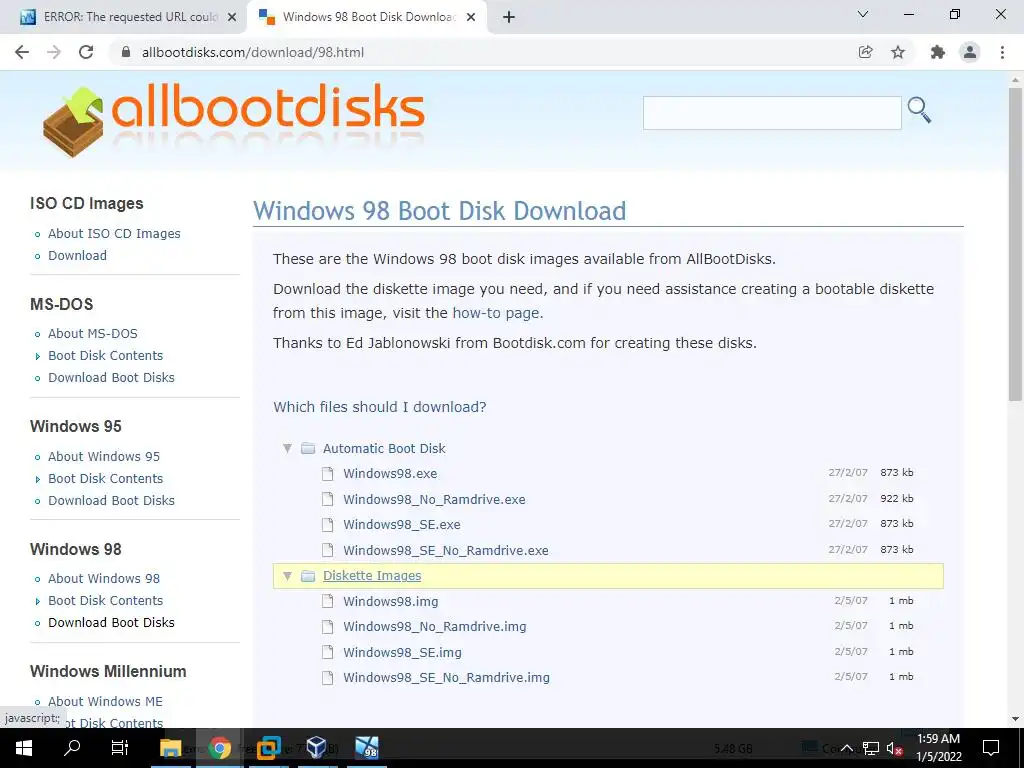Close the ERROR requested URL tab
1024x768 pixels.
point(232,17)
